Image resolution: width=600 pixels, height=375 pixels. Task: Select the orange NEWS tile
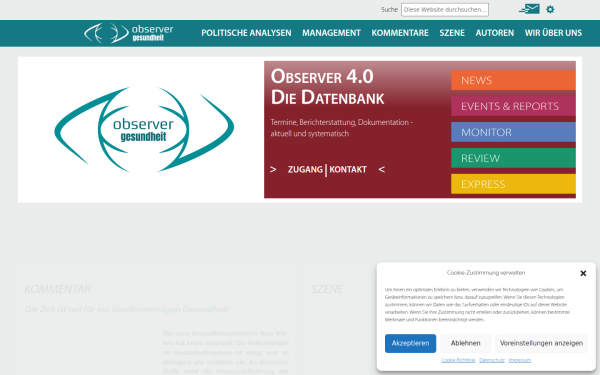point(513,80)
